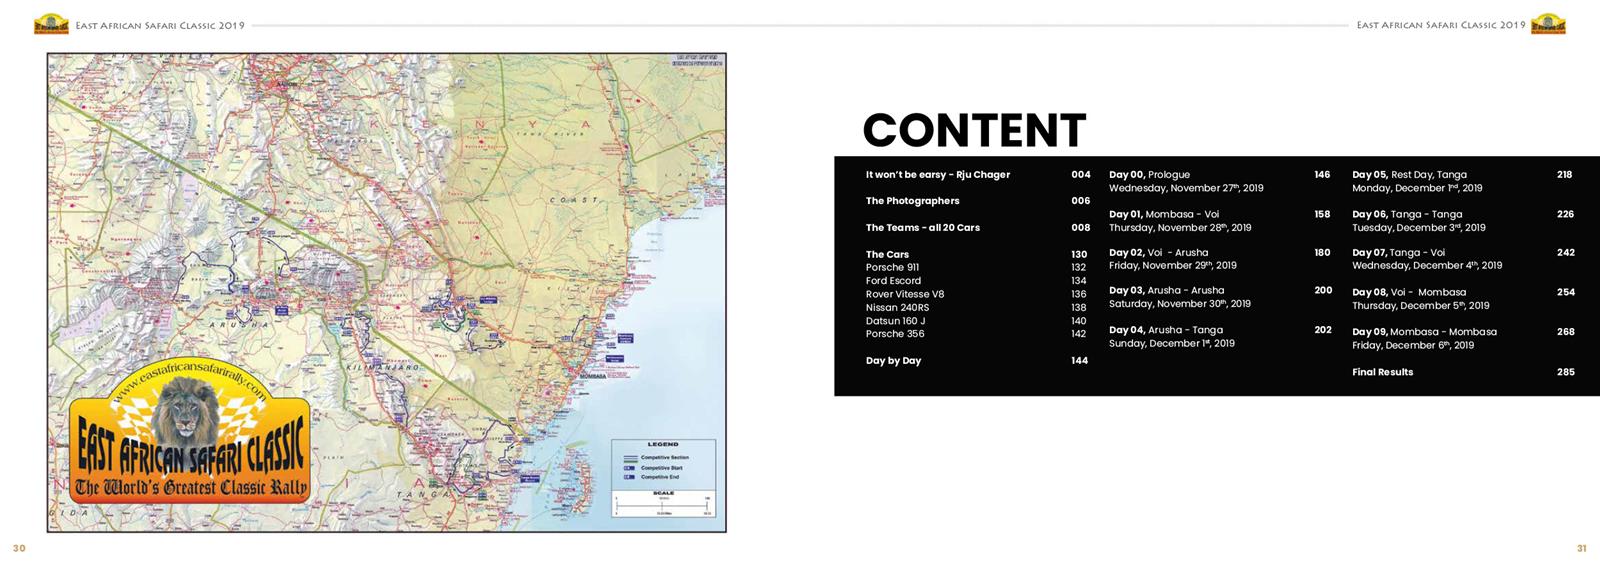Click page number 254 for Day 08
Screen dimensions: 1600x565
pos(1566,293)
